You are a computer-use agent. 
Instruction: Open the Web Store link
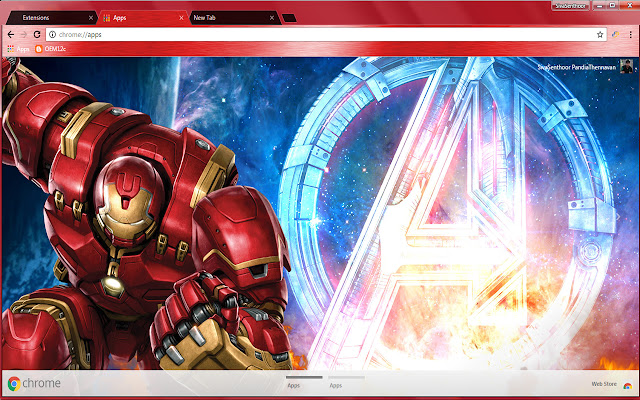[604, 384]
